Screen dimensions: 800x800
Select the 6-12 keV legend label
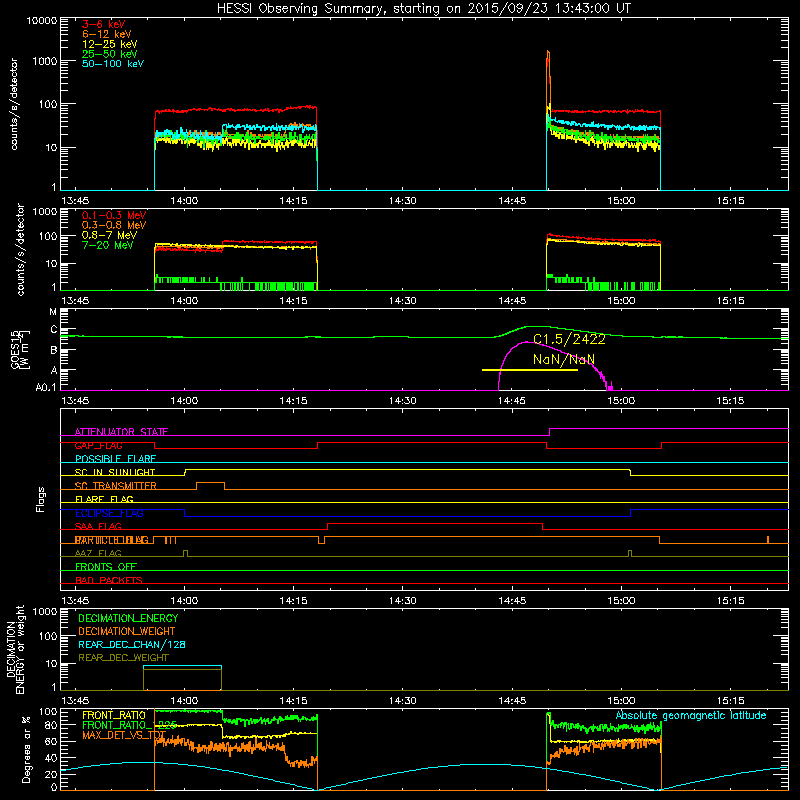[107, 34]
